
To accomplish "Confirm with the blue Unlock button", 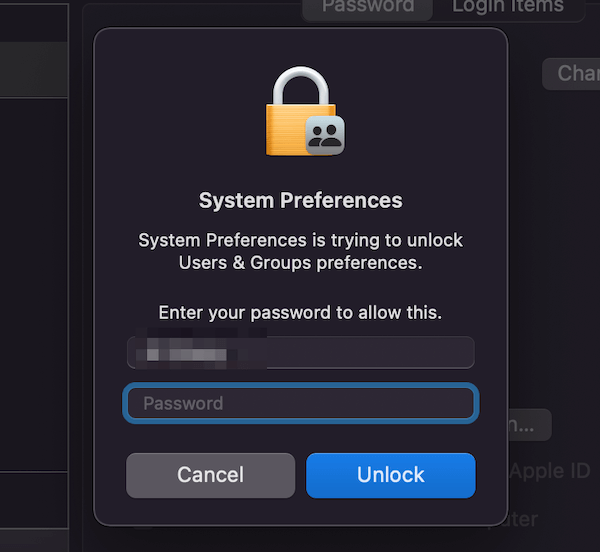I will pos(391,475).
